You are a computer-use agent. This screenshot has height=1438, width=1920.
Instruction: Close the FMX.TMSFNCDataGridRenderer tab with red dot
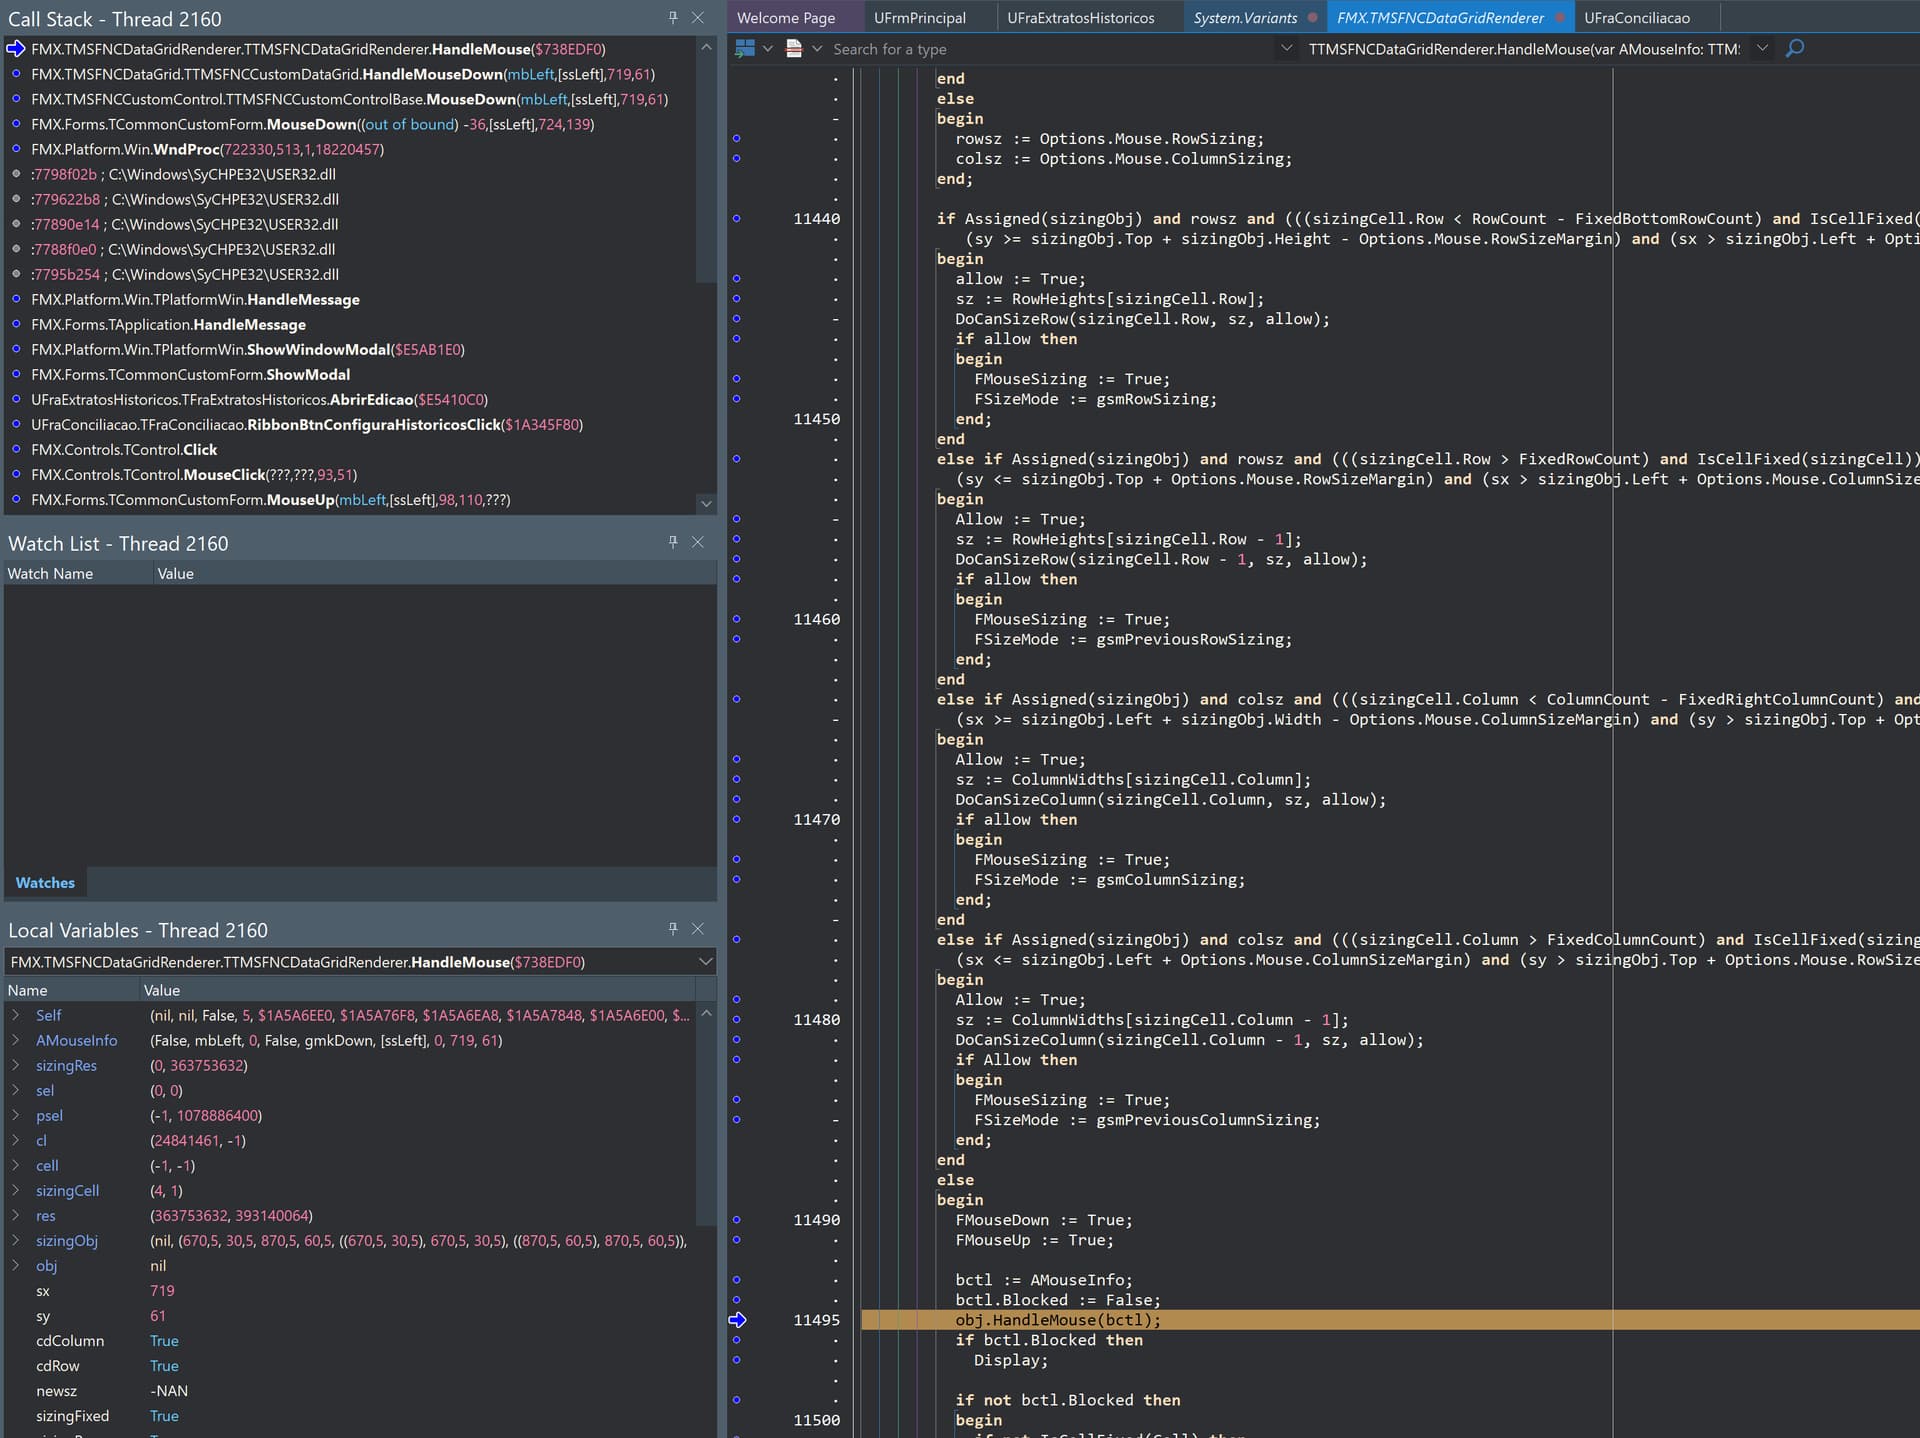(x=1559, y=18)
